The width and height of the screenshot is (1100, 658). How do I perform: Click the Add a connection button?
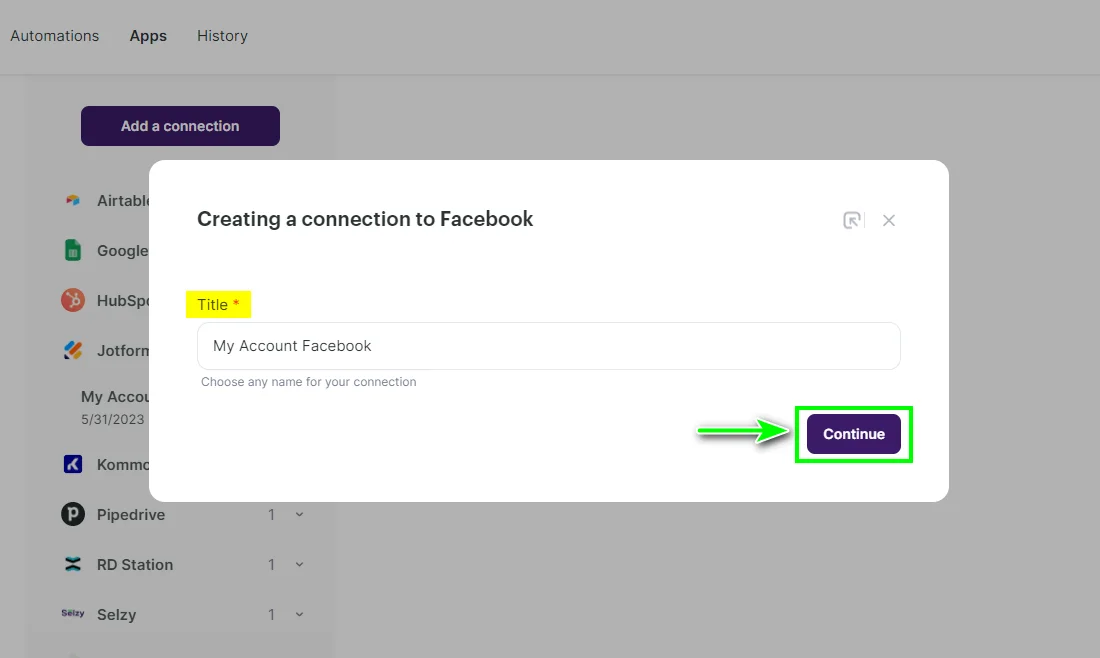pyautogui.click(x=180, y=125)
